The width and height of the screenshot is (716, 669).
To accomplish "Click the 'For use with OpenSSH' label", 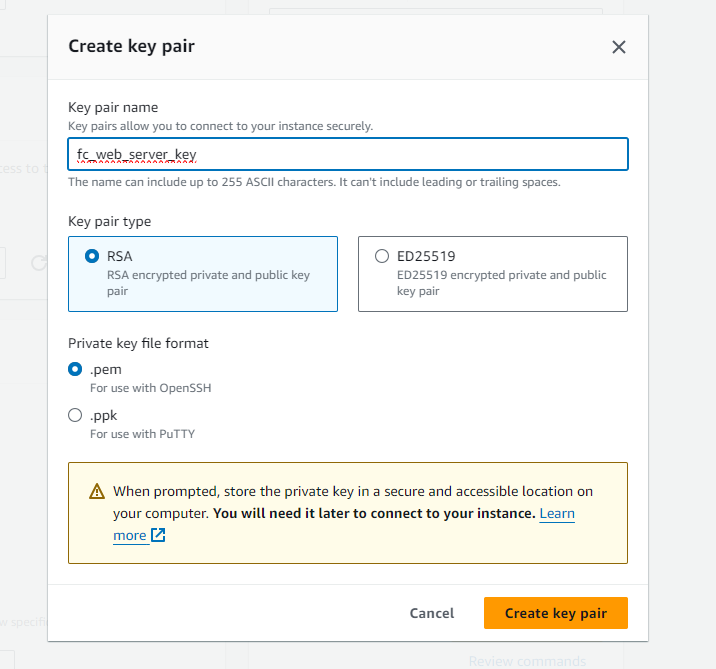I will click(151, 388).
